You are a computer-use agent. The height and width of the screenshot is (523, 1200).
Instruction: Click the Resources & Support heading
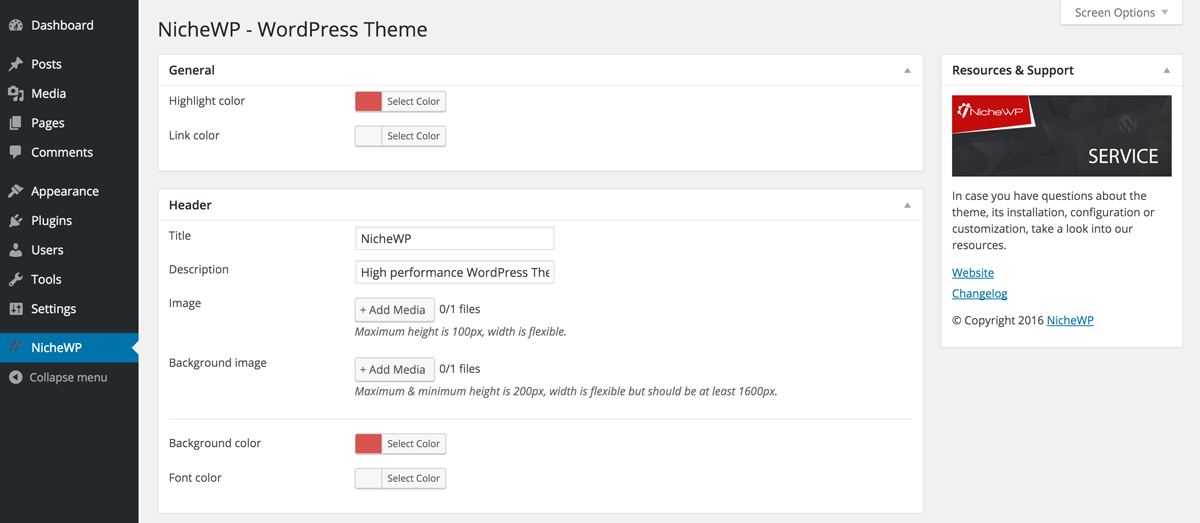(x=1013, y=70)
